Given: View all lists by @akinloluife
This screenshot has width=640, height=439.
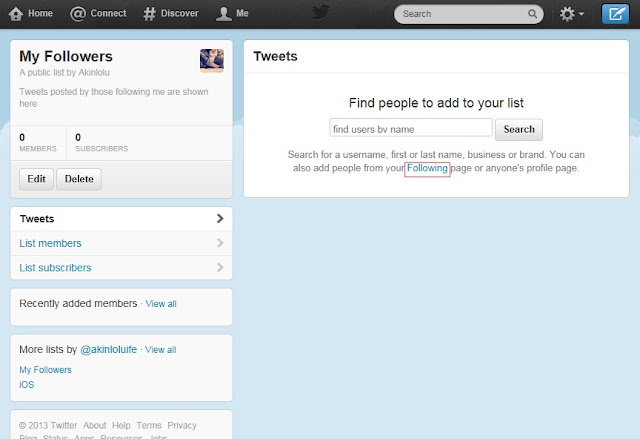Looking at the screenshot, I should pos(160,350).
